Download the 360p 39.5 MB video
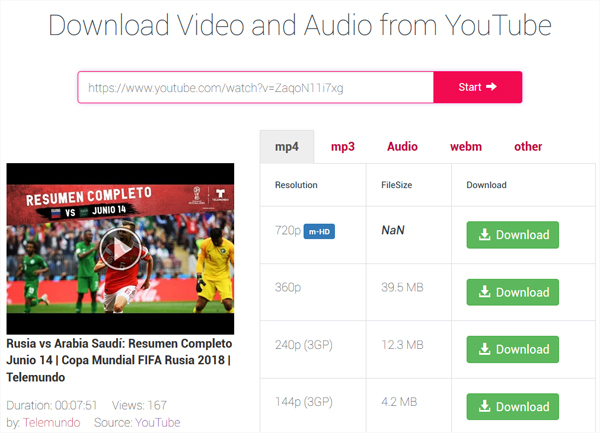This screenshot has height=433, width=600. pyautogui.click(x=513, y=292)
